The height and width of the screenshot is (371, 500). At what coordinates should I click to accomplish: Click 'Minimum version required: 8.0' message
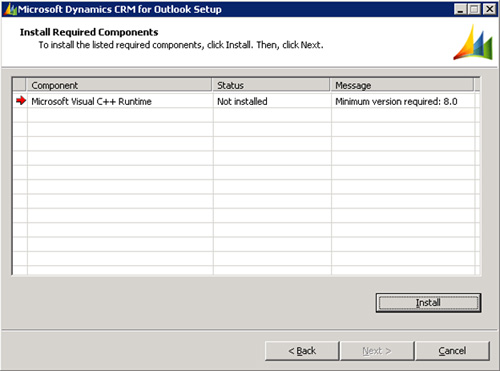tap(396, 101)
